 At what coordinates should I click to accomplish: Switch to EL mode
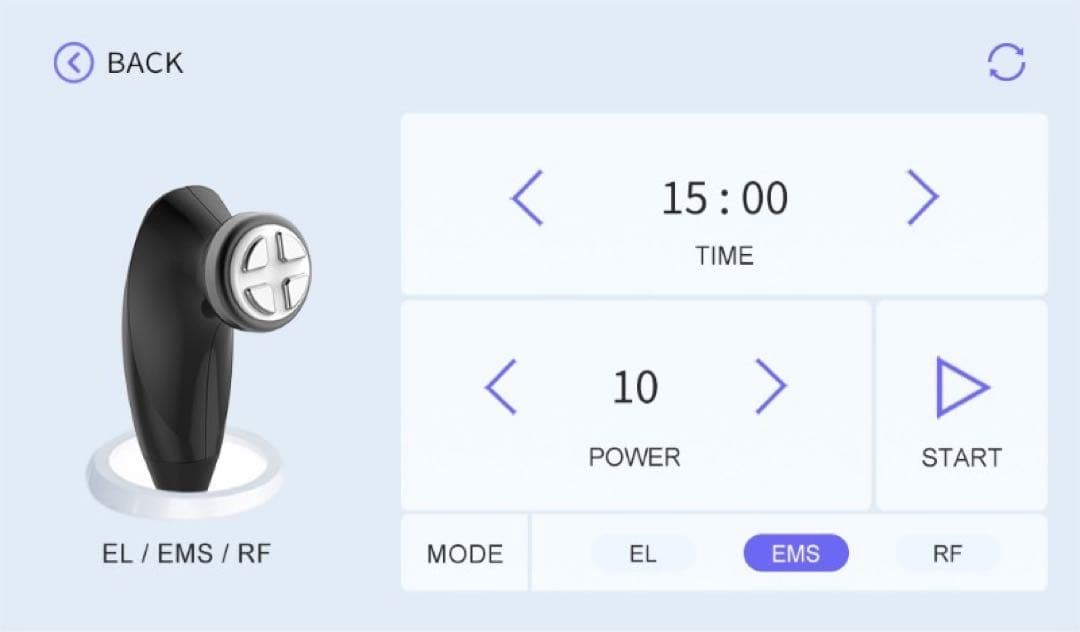tap(643, 553)
